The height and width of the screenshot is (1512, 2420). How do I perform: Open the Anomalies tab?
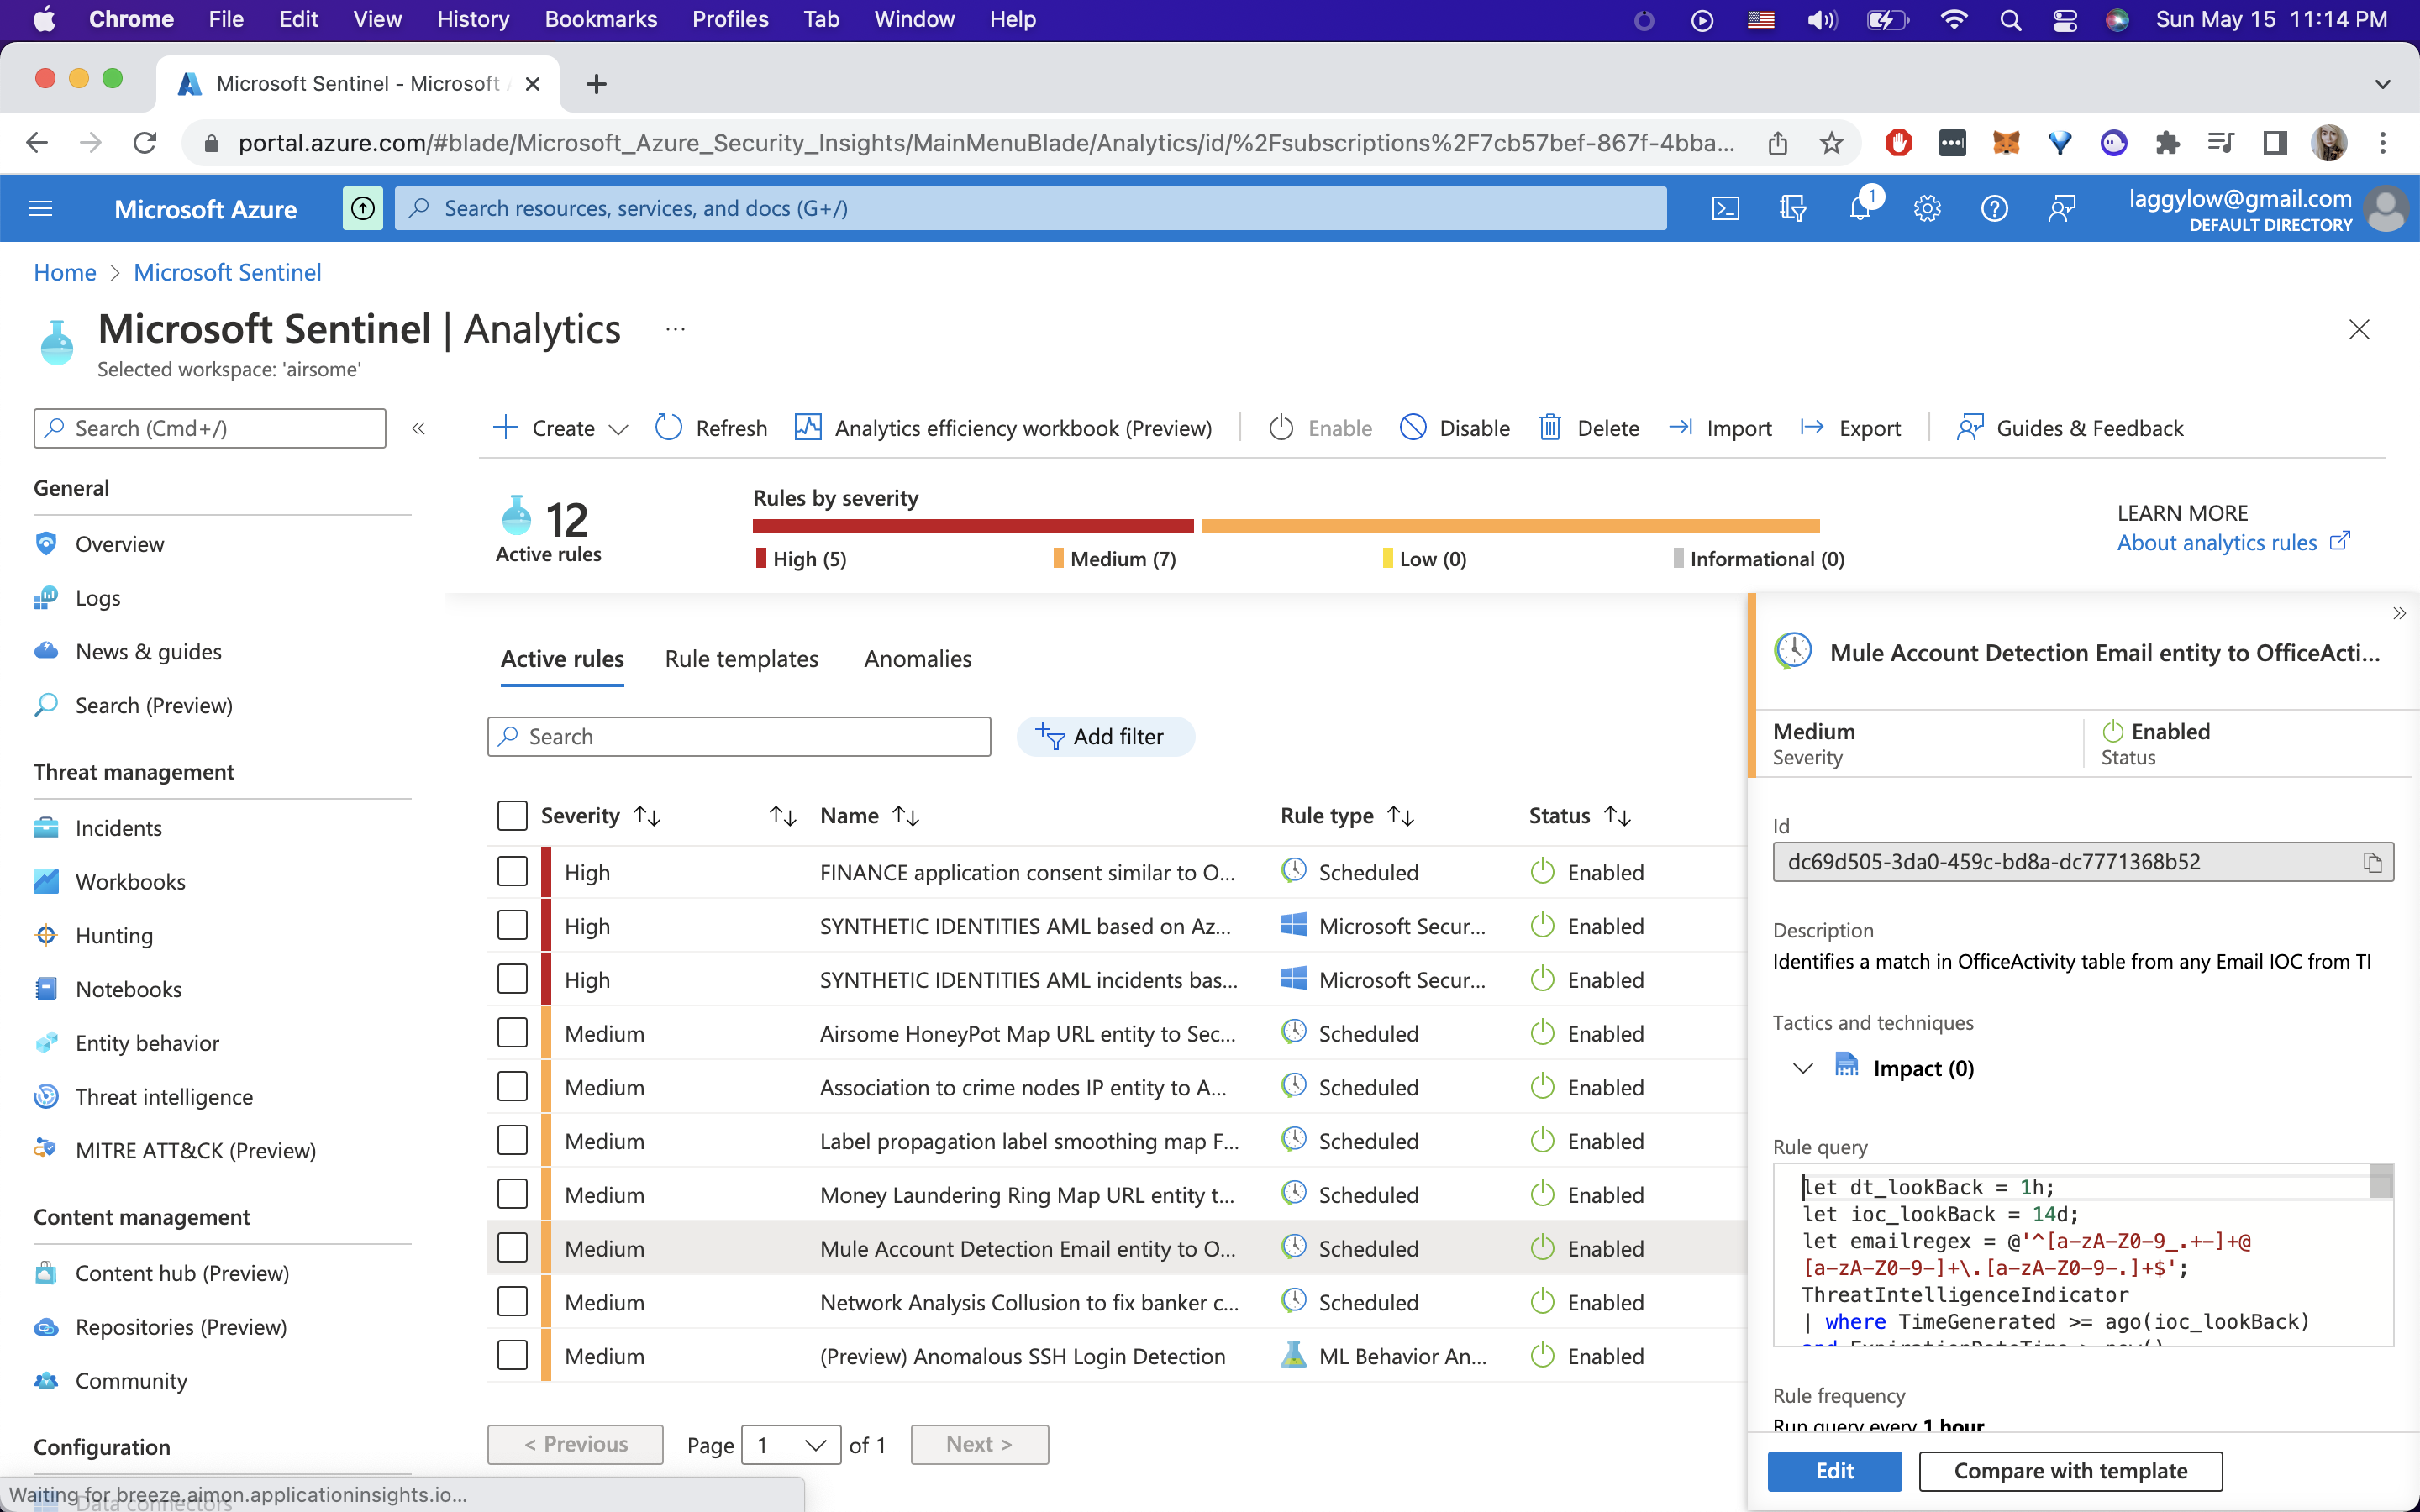click(x=917, y=659)
